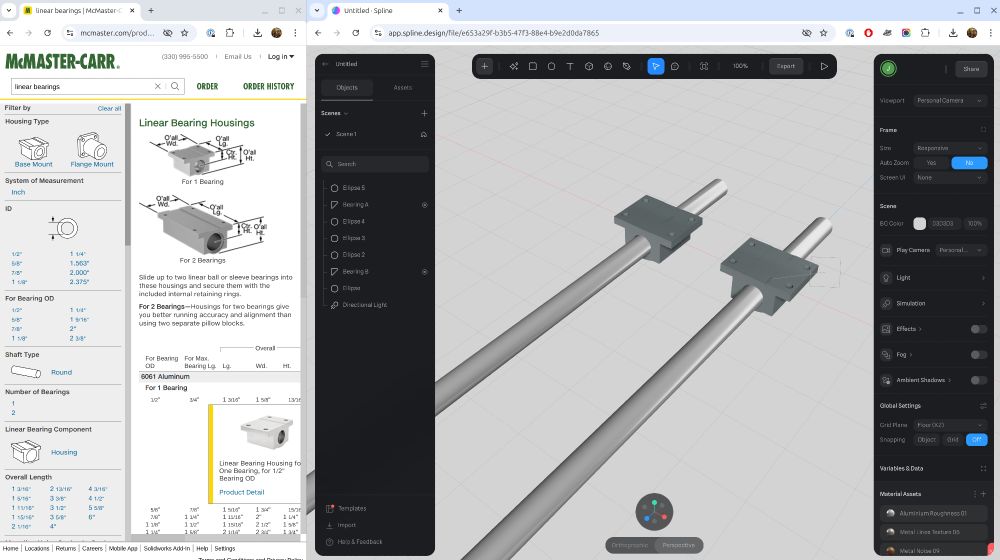Click the user avatar J in Spline

click(x=888, y=68)
